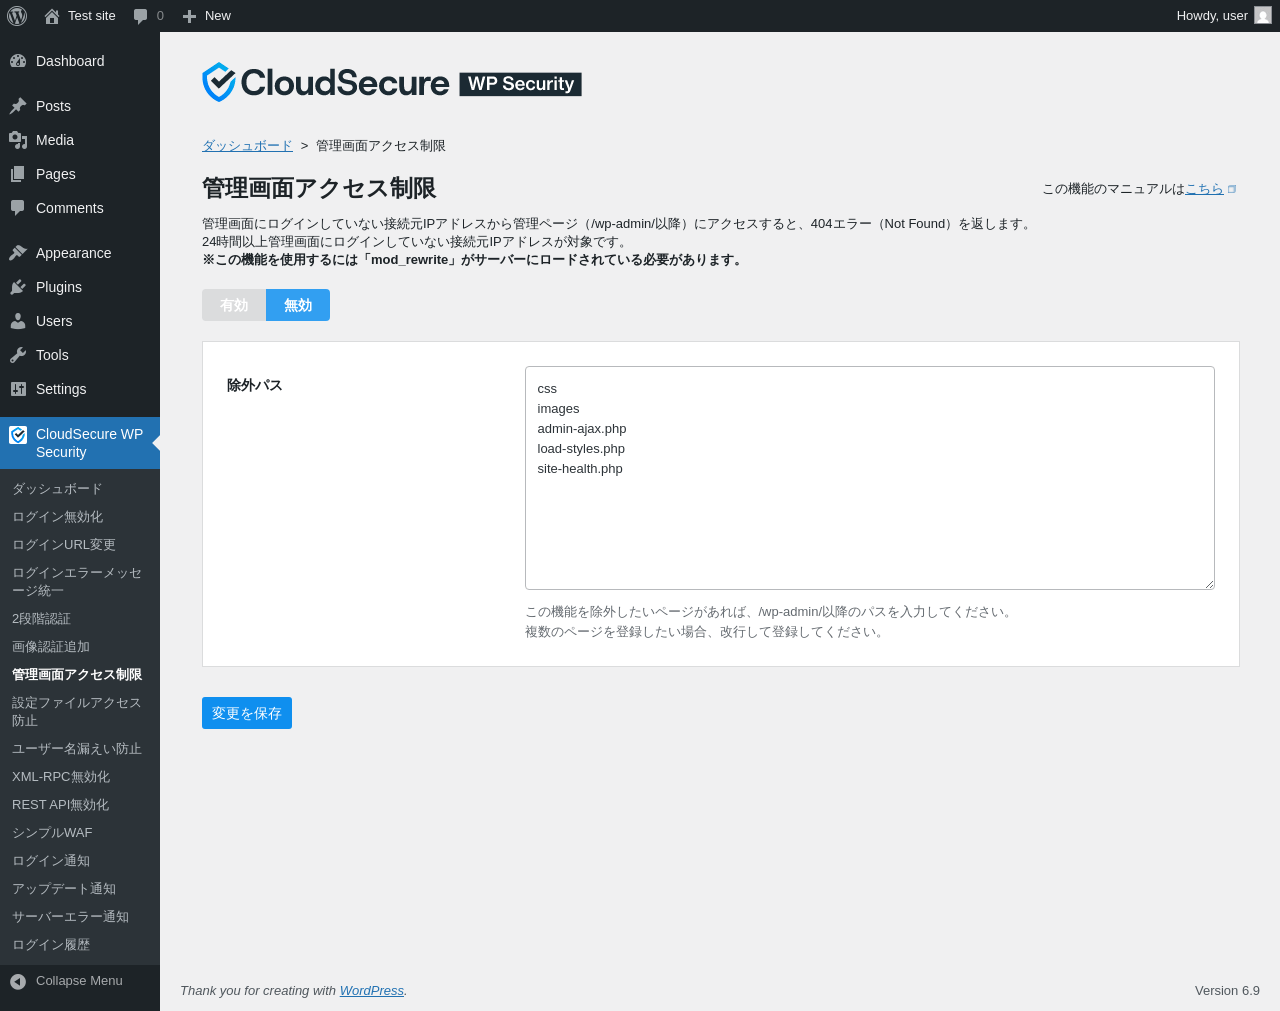Click the user avatar icon
Image resolution: width=1280 pixels, height=1011 pixels.
click(x=1263, y=16)
